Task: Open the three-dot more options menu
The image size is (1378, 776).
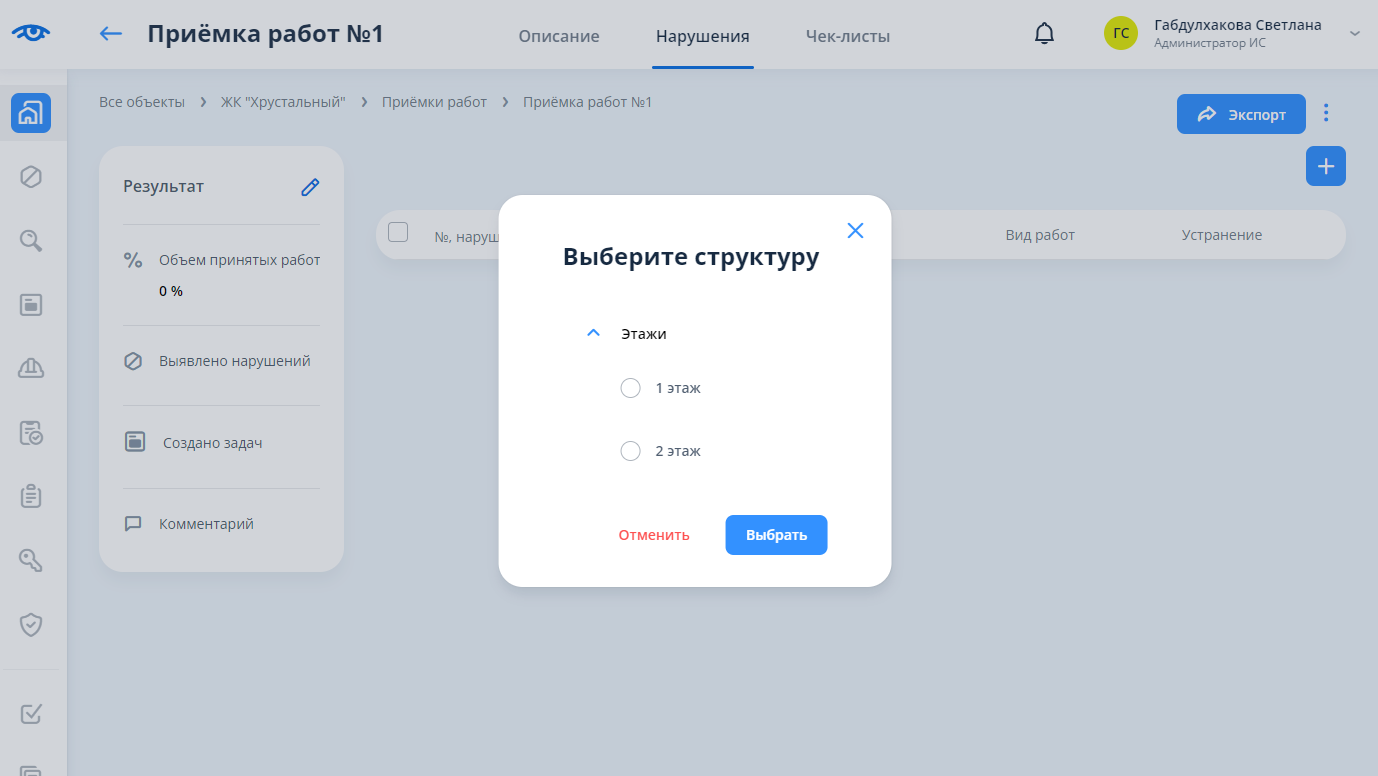Action: (1326, 113)
